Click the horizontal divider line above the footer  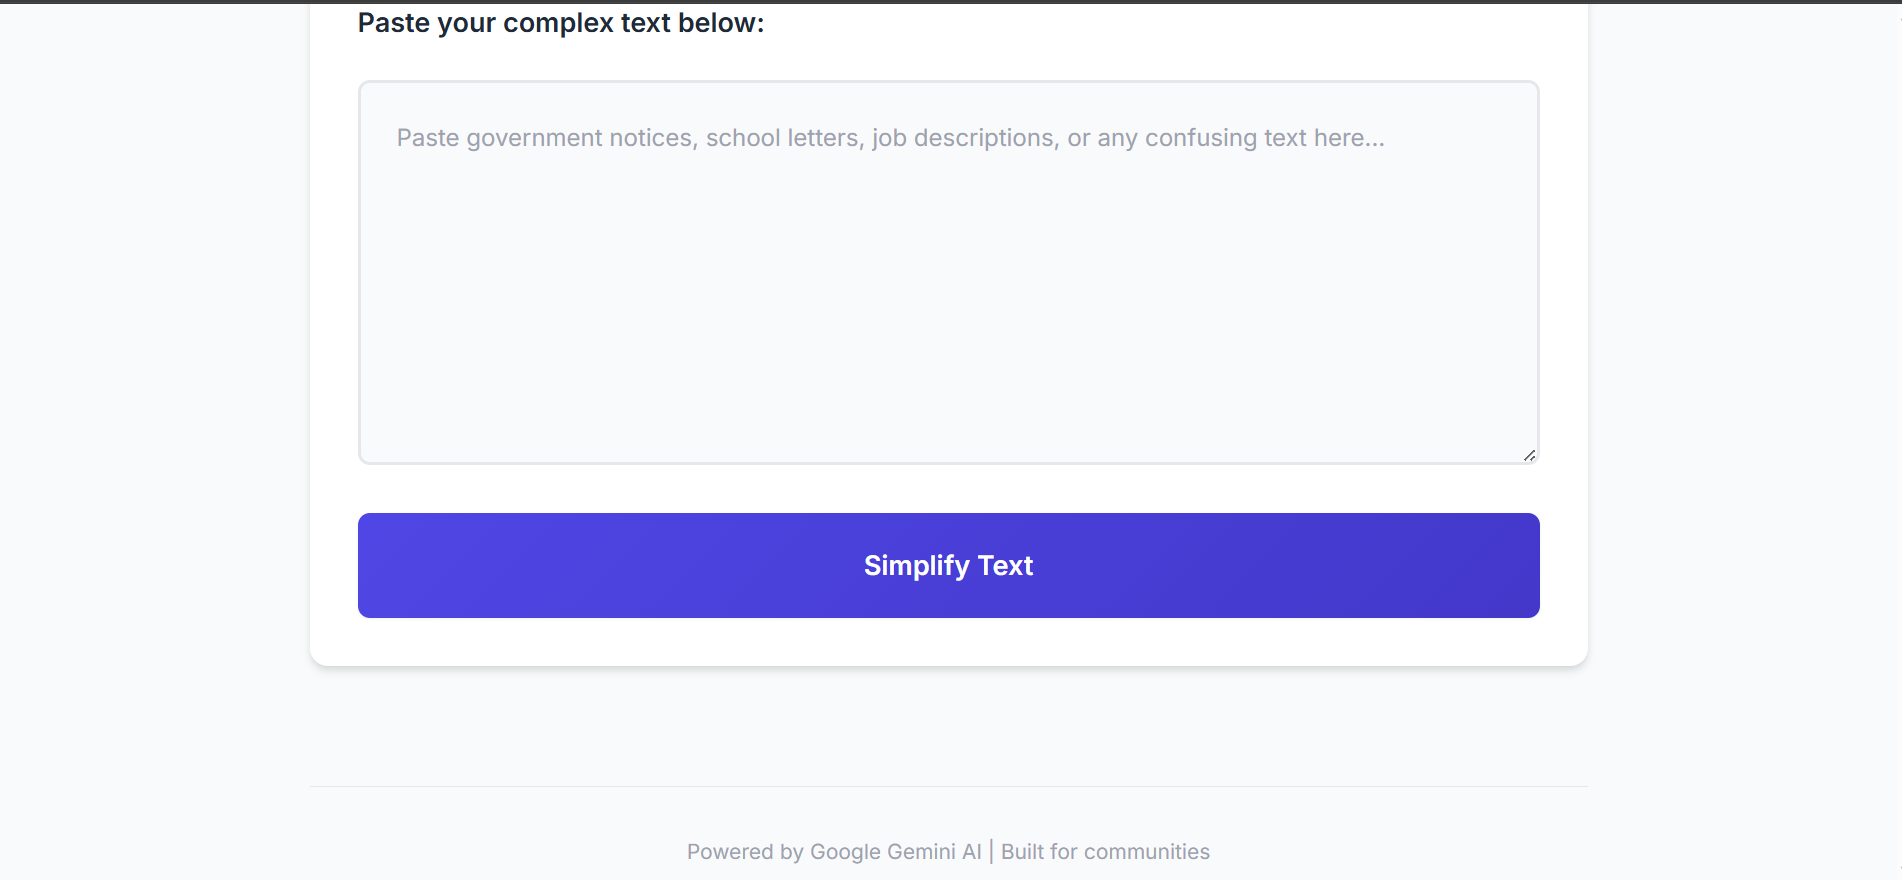pos(948,786)
